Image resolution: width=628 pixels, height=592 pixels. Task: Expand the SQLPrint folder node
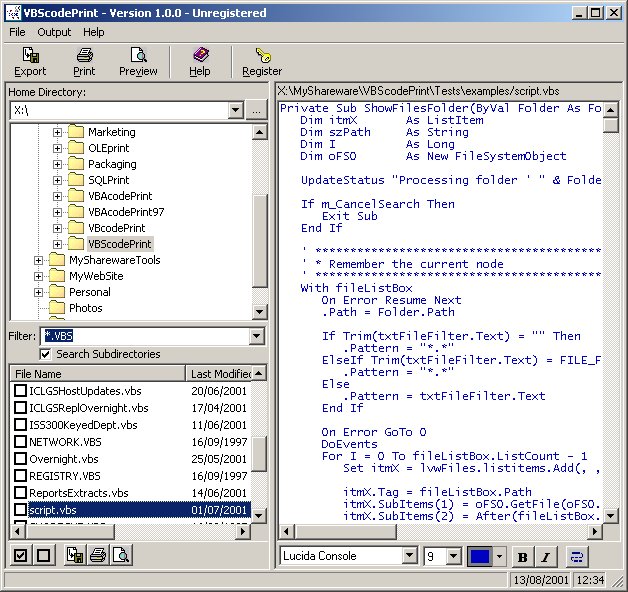click(57, 180)
